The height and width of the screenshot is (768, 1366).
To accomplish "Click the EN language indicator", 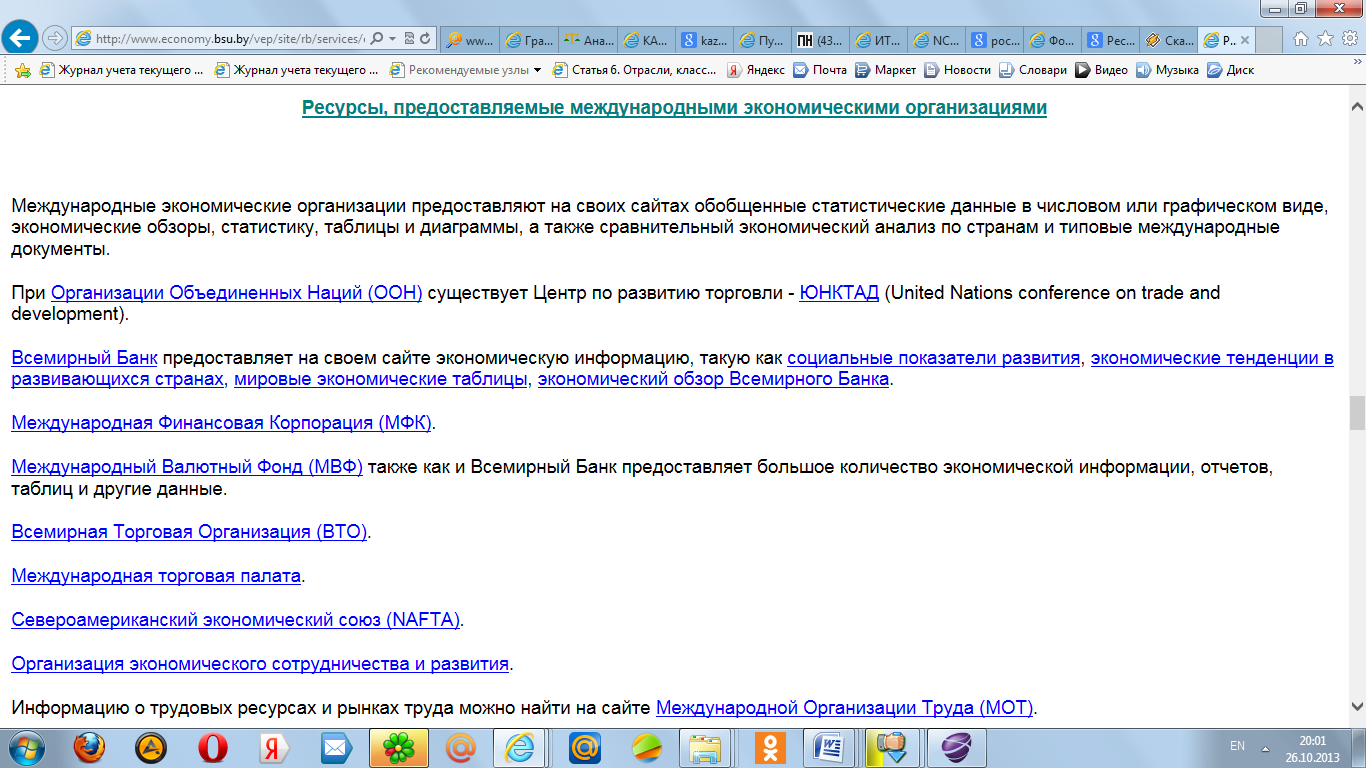I will point(1237,746).
